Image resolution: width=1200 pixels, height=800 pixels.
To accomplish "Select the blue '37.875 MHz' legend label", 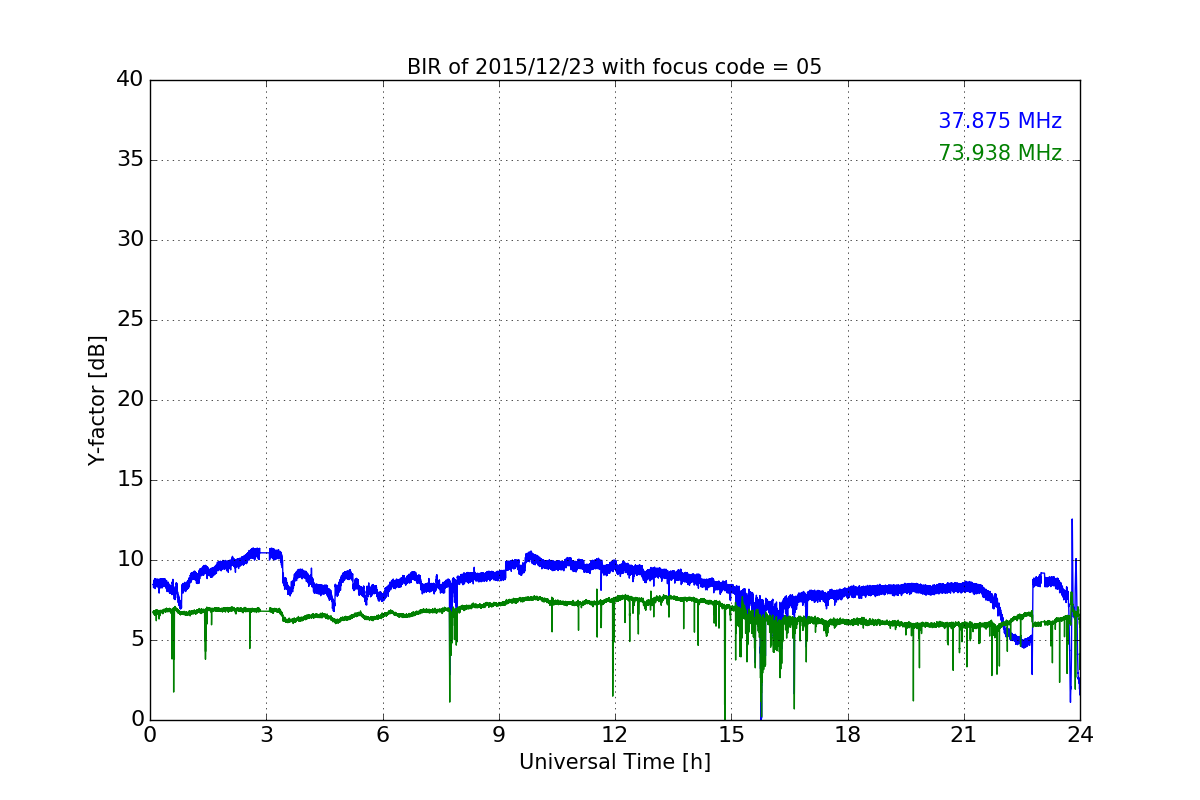I will (x=1000, y=121).
